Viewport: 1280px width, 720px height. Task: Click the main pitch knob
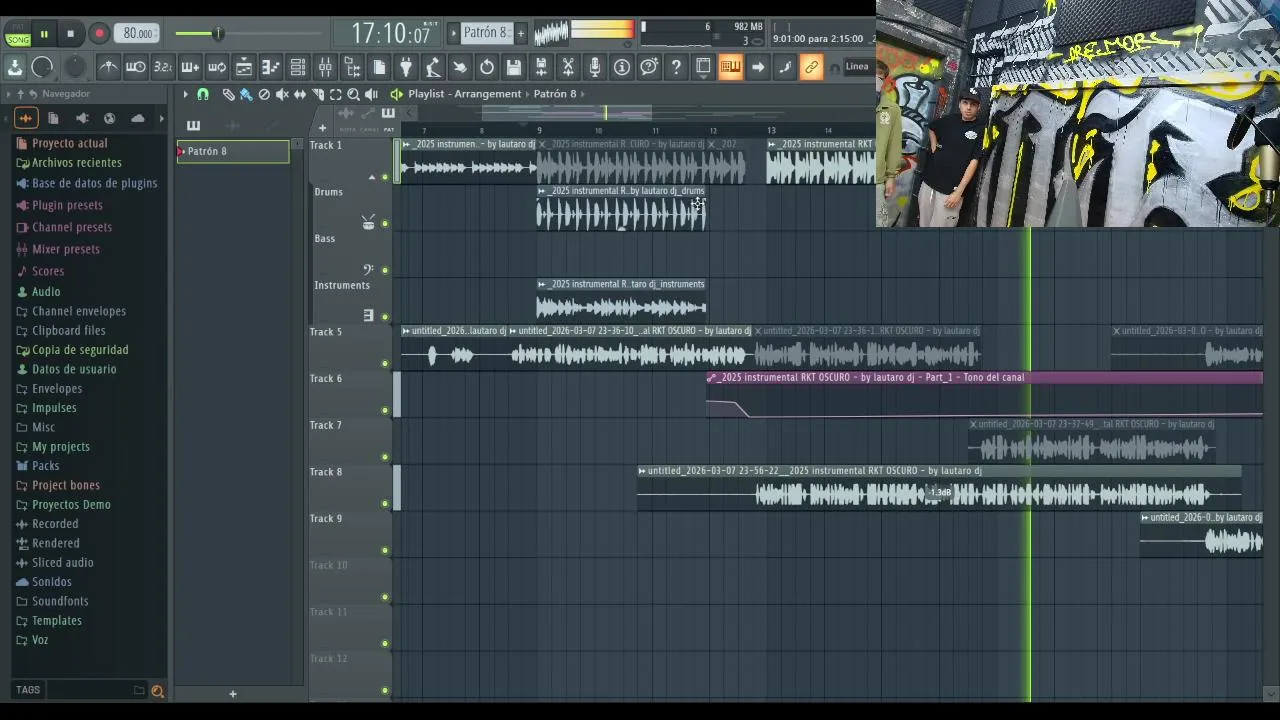point(75,67)
